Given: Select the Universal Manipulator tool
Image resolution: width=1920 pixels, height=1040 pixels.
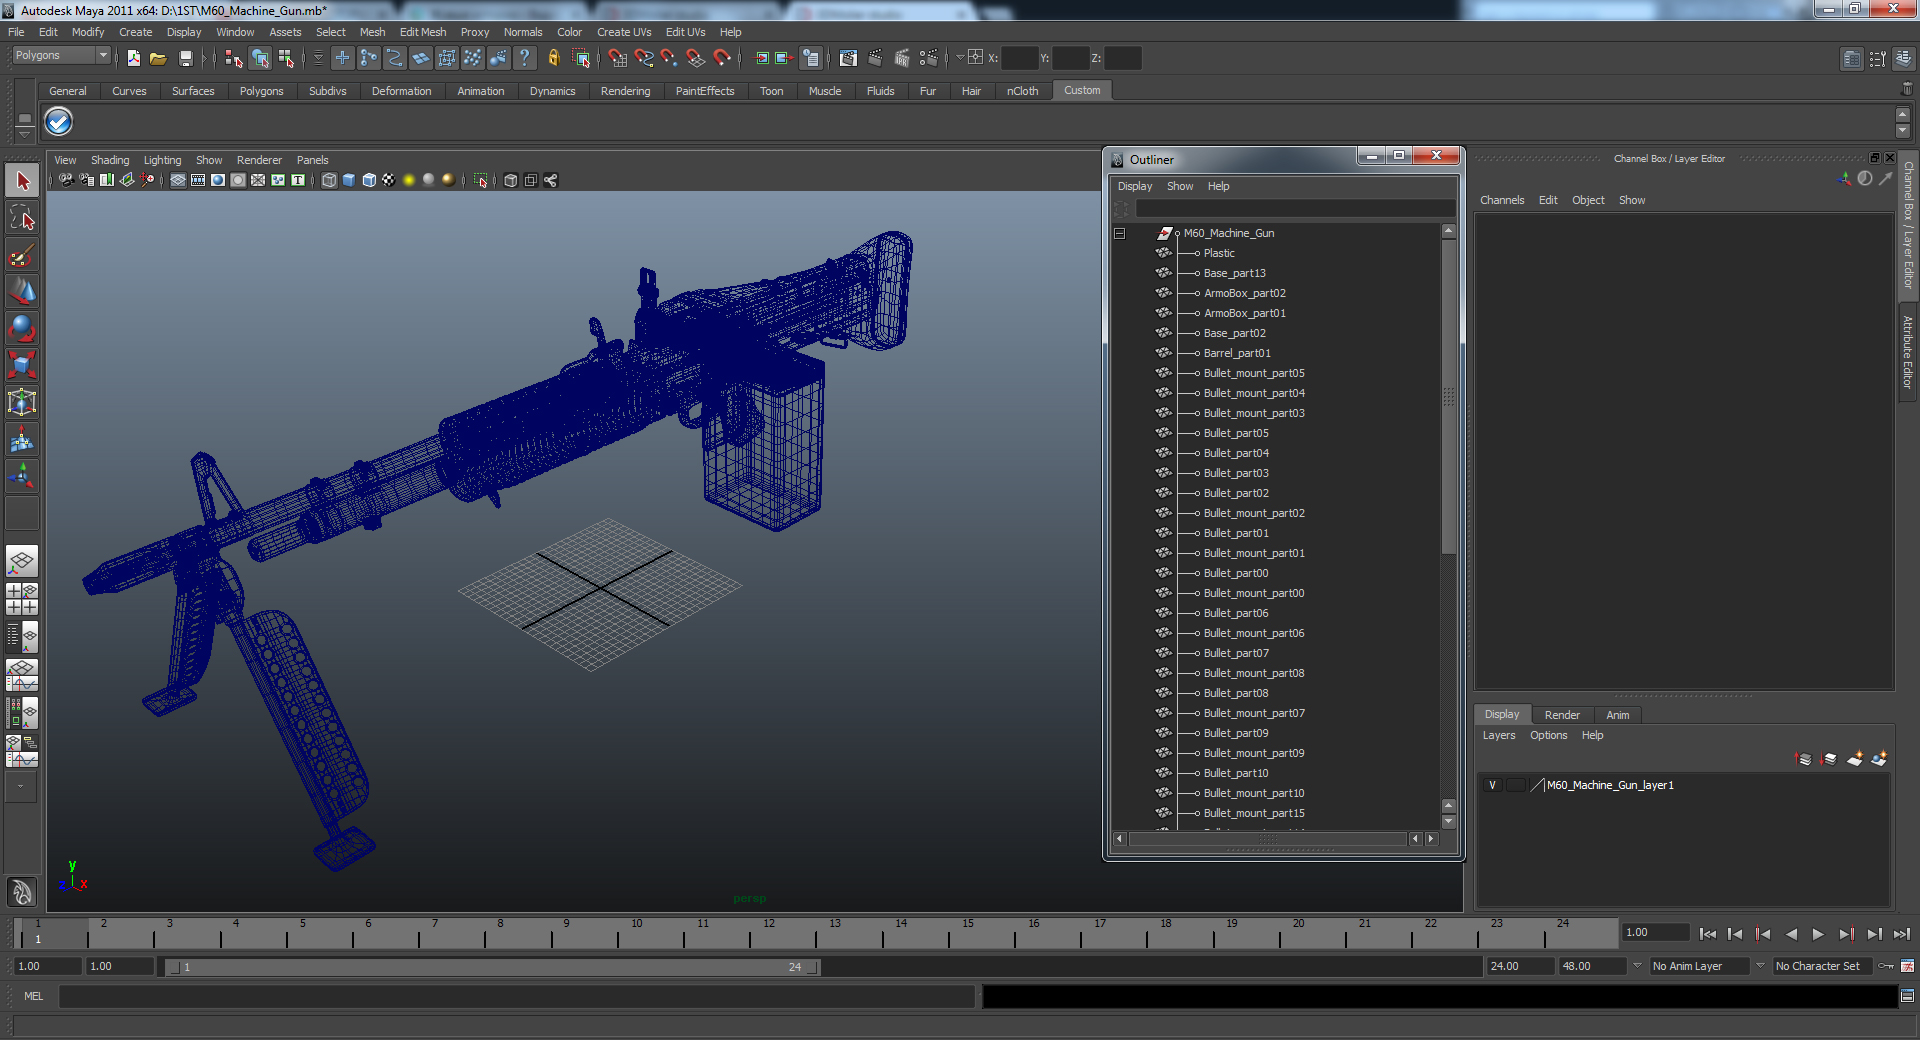Looking at the screenshot, I should 22,403.
